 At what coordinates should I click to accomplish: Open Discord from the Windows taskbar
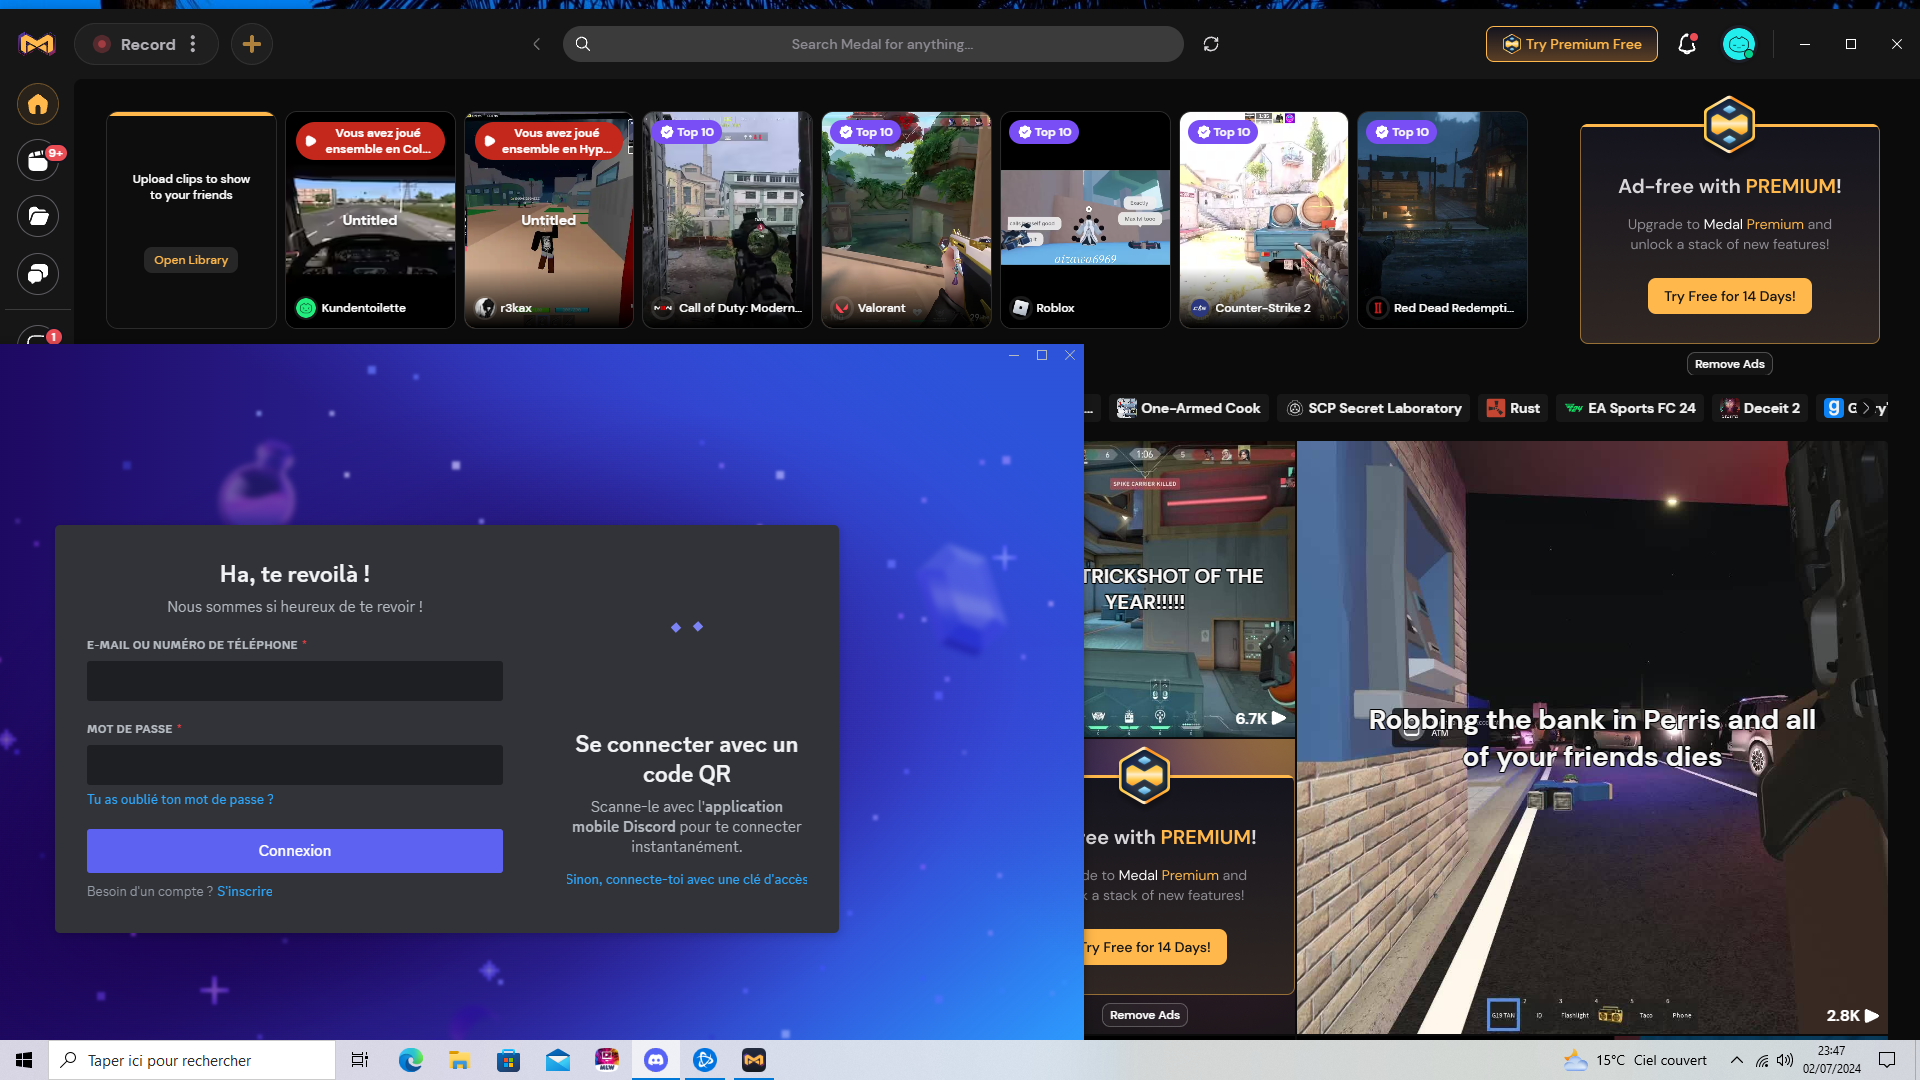pyautogui.click(x=656, y=1060)
